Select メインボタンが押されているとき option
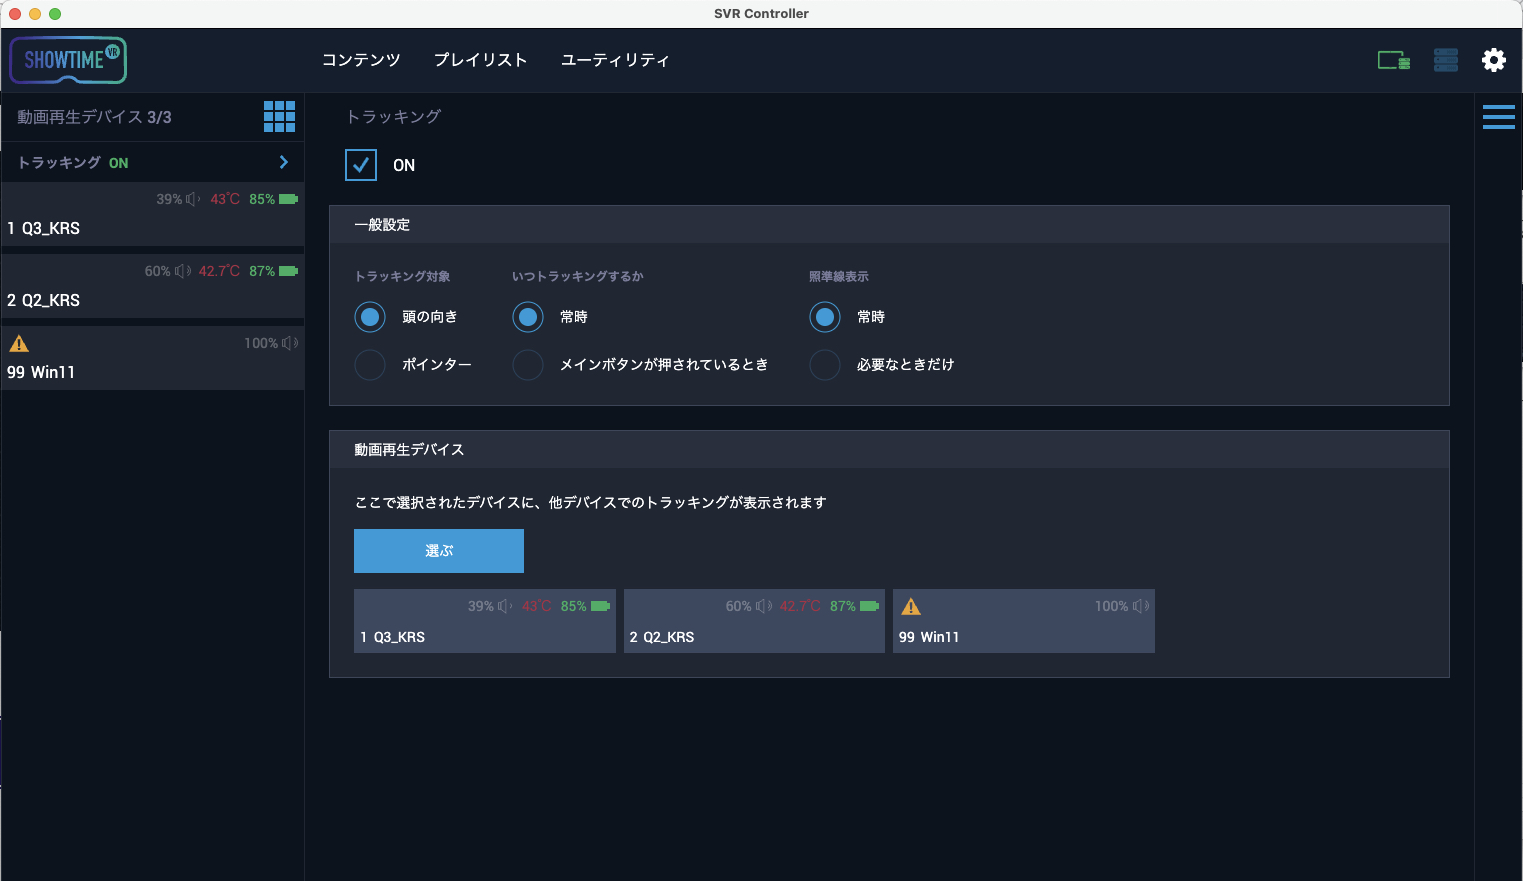Screen dimensions: 1523x881 click(x=528, y=365)
